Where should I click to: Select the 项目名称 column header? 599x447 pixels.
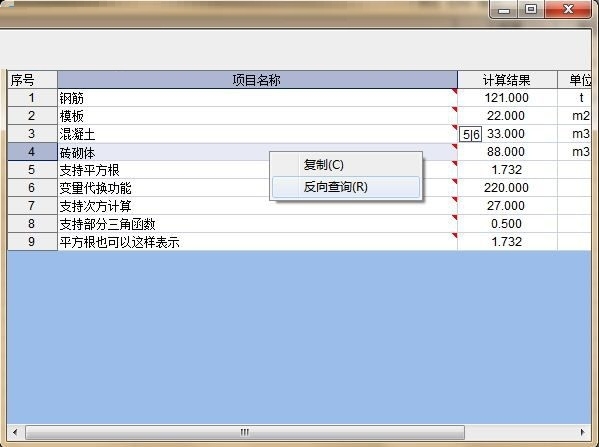tap(257, 80)
